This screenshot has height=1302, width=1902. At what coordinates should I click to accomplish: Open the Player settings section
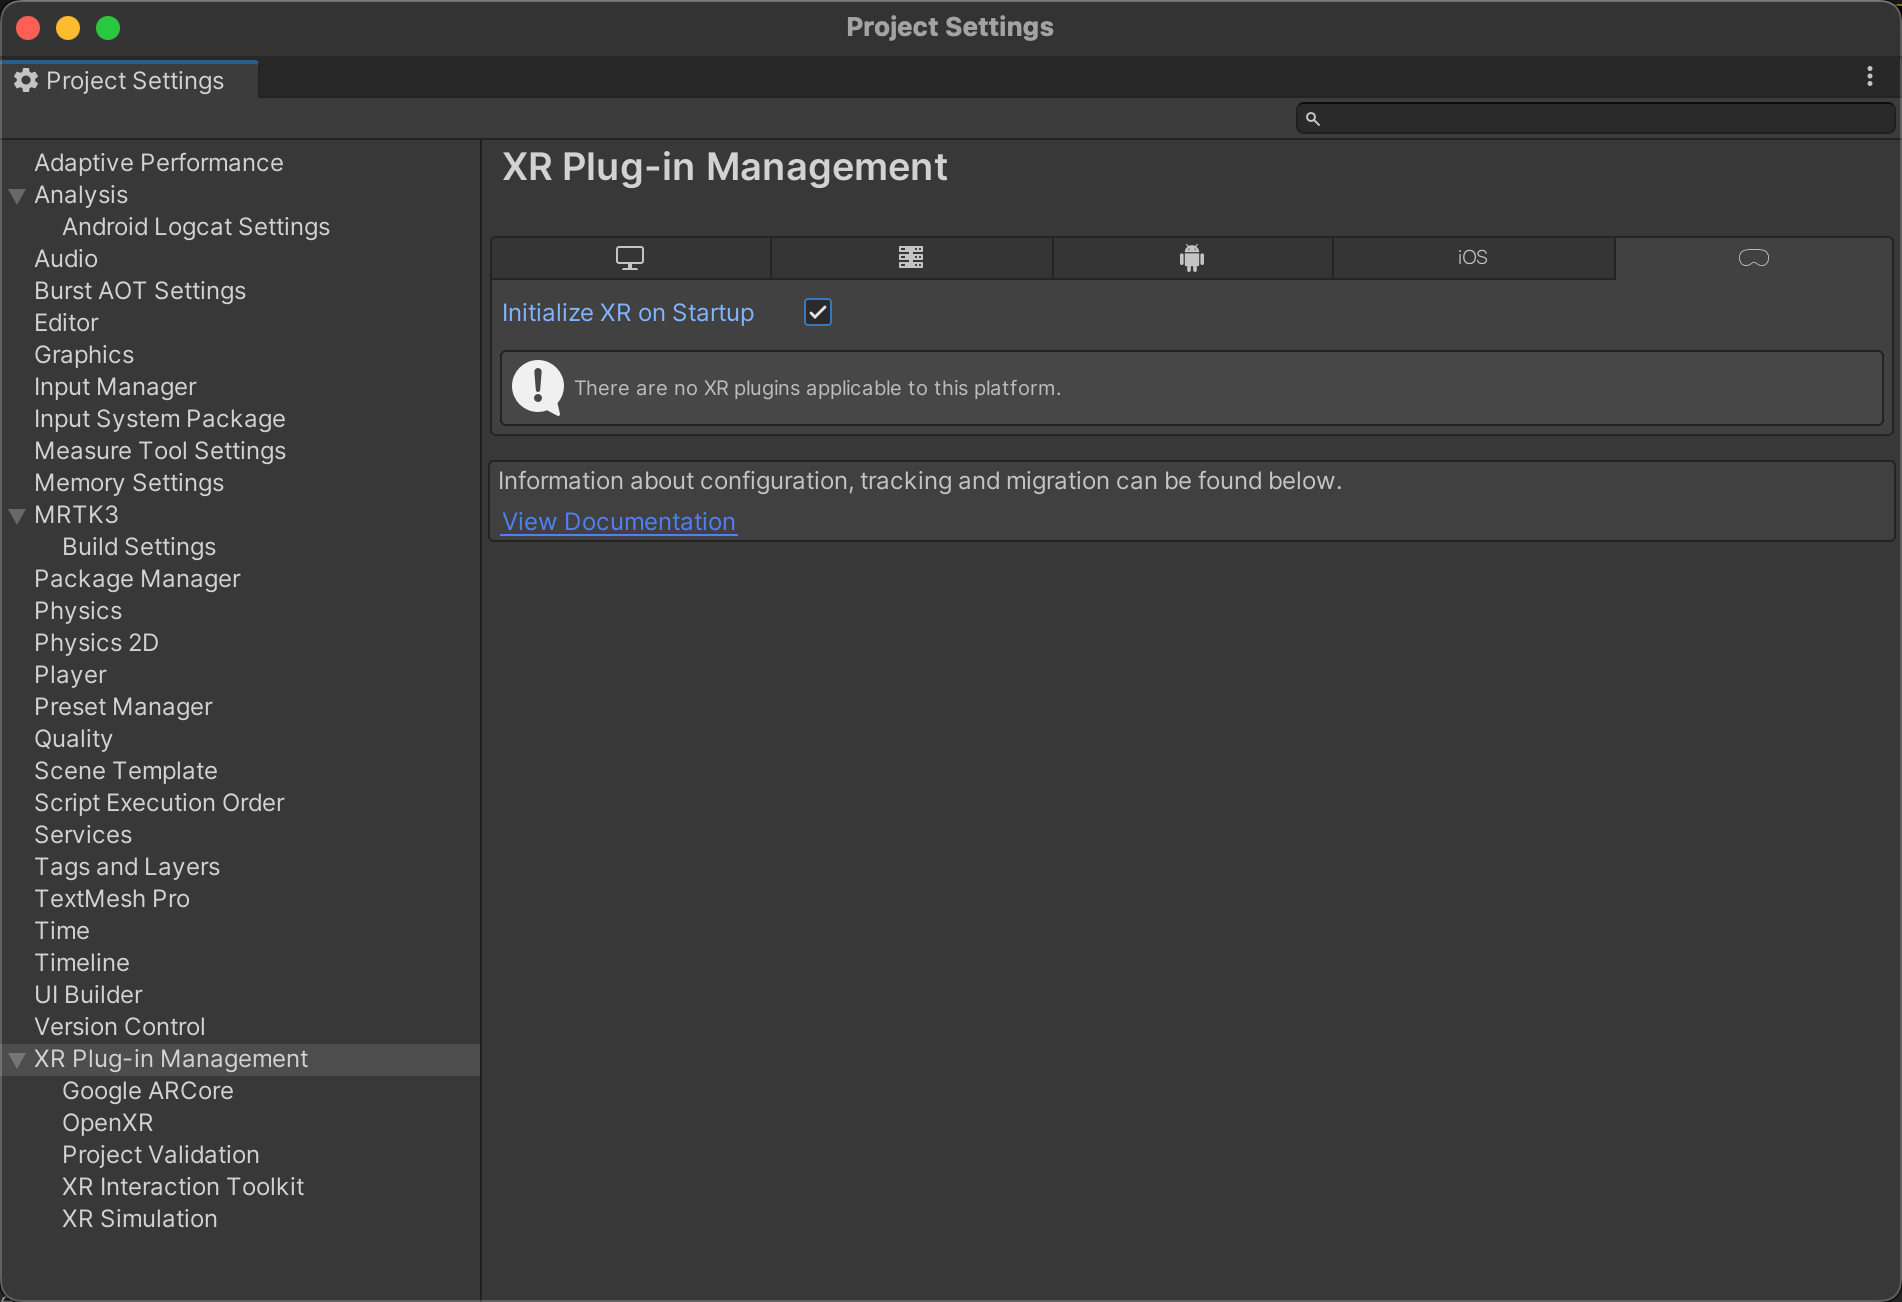point(70,675)
